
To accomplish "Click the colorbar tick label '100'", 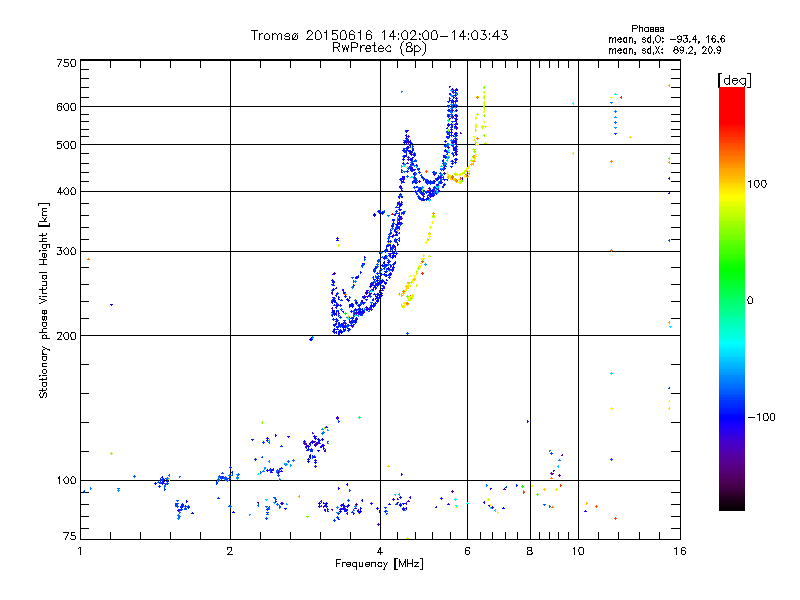I will pyautogui.click(x=757, y=184).
